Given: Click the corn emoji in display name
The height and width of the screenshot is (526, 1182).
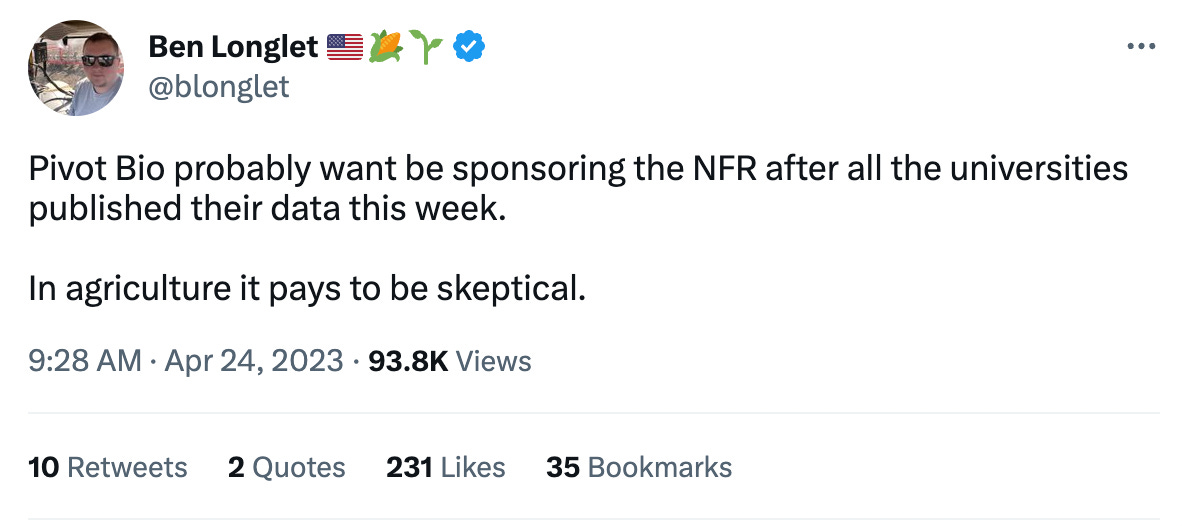Looking at the screenshot, I should 386,46.
